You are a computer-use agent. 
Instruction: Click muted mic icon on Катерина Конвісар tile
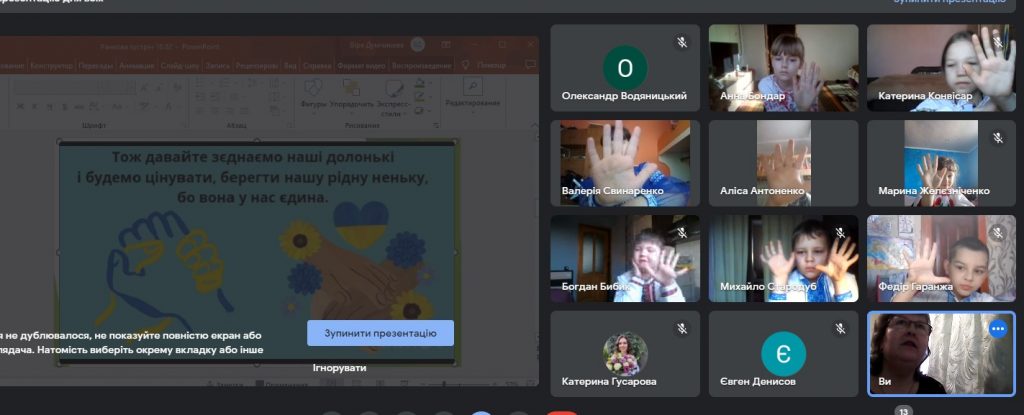998,42
